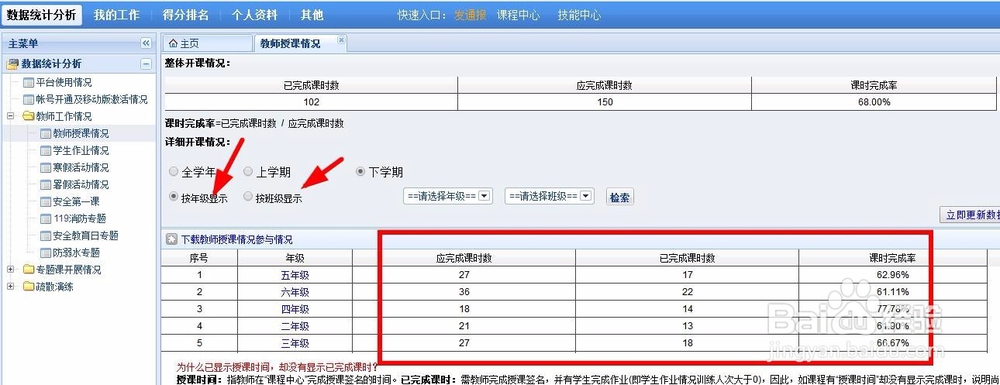Viewport: 1000px width, 385px height.
Task: Select the 全学年 radio button
Action: [x=173, y=172]
